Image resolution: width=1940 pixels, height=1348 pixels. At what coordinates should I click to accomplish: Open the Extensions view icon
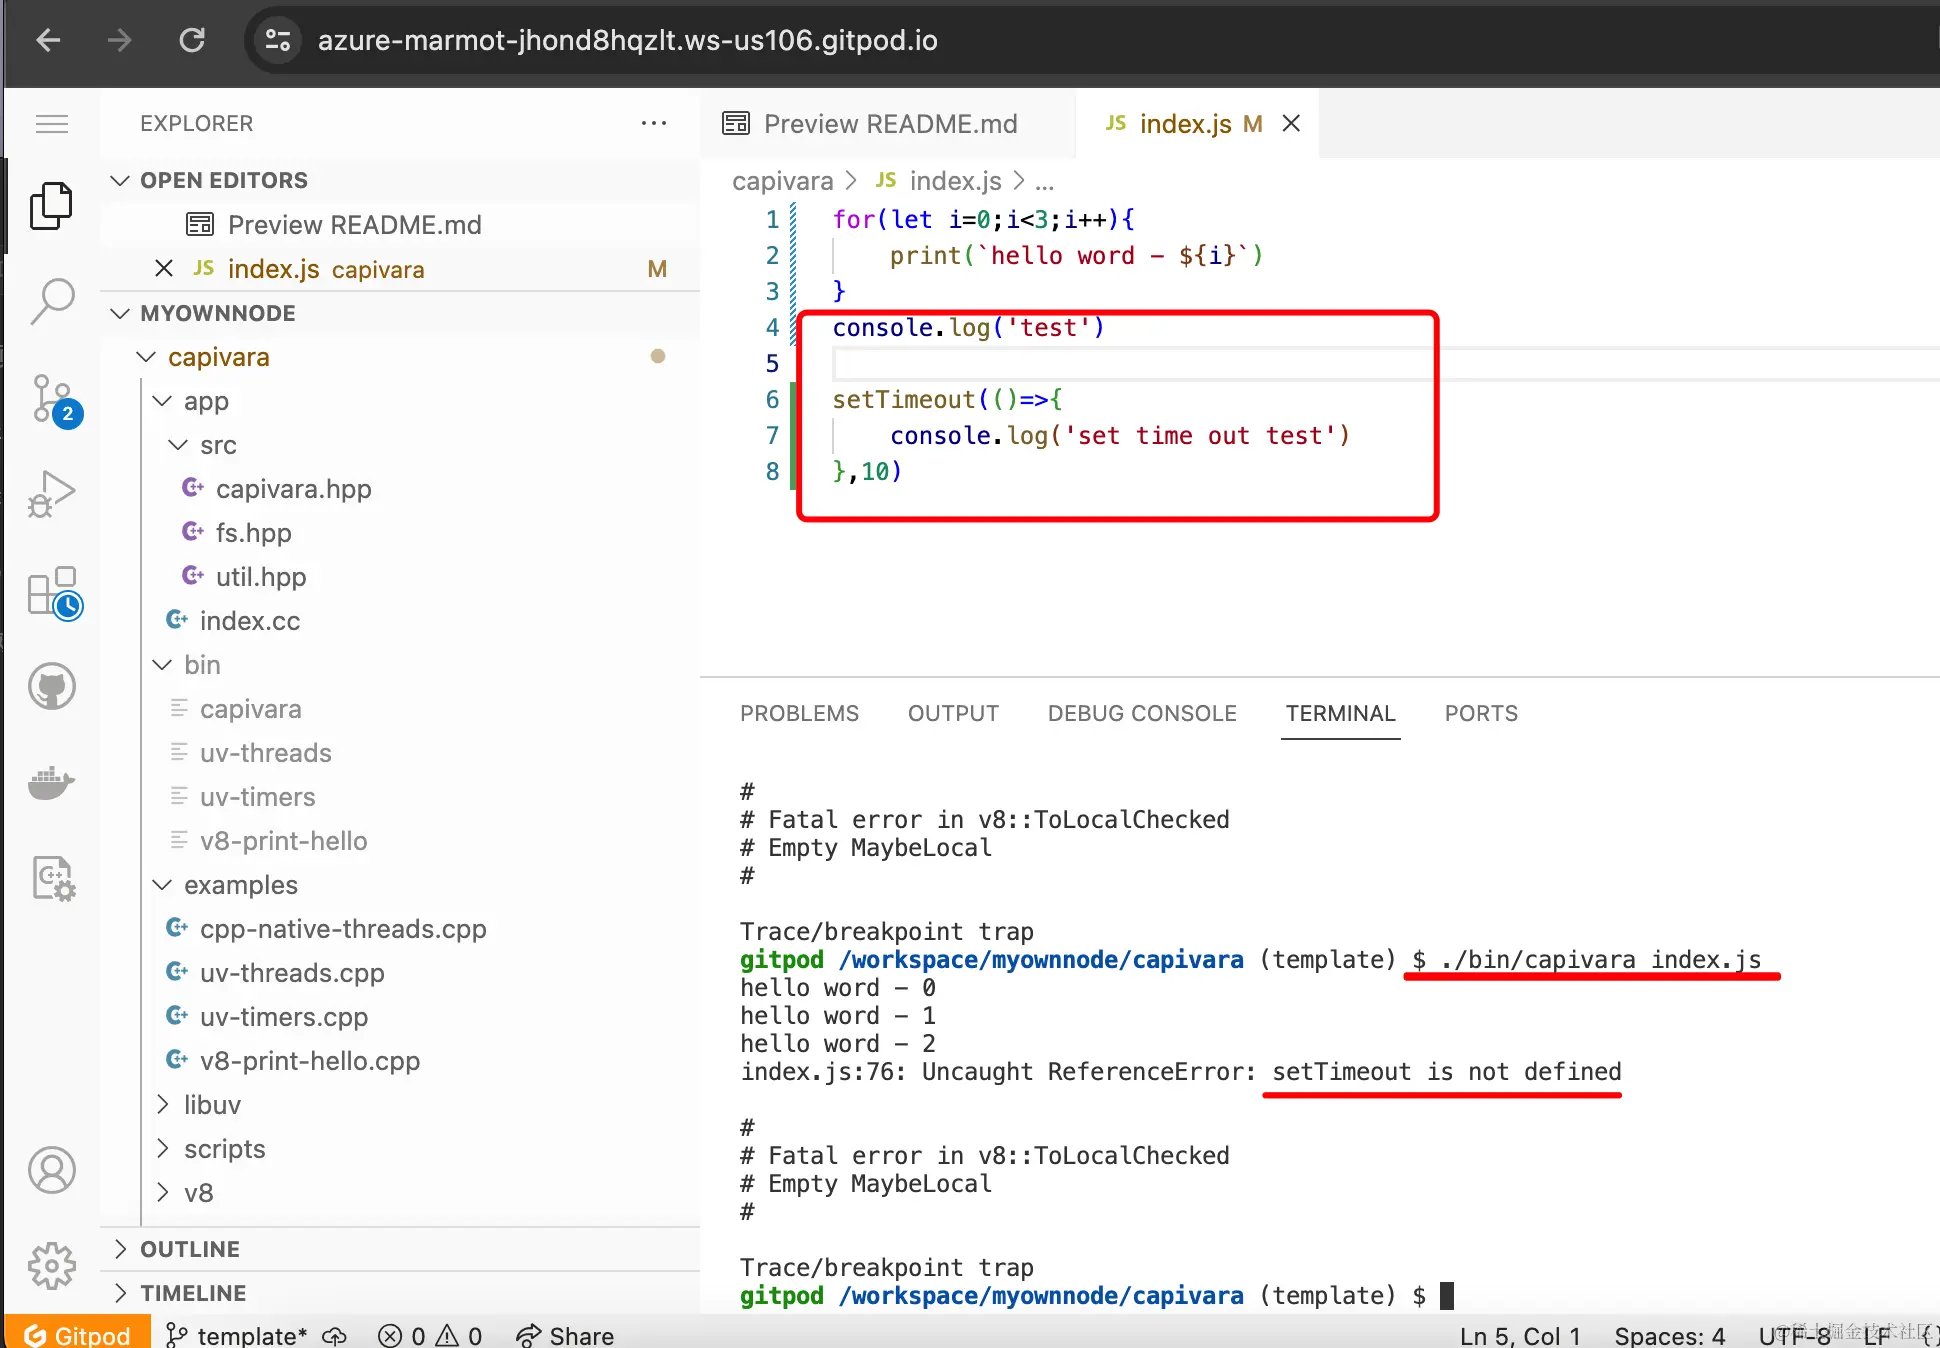51,592
